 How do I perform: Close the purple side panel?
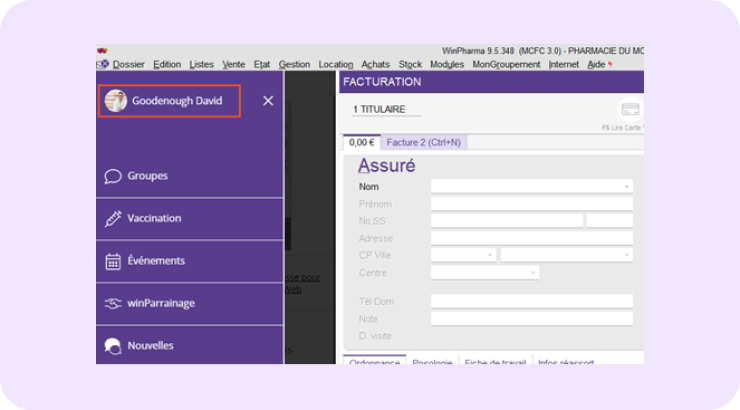click(x=267, y=101)
